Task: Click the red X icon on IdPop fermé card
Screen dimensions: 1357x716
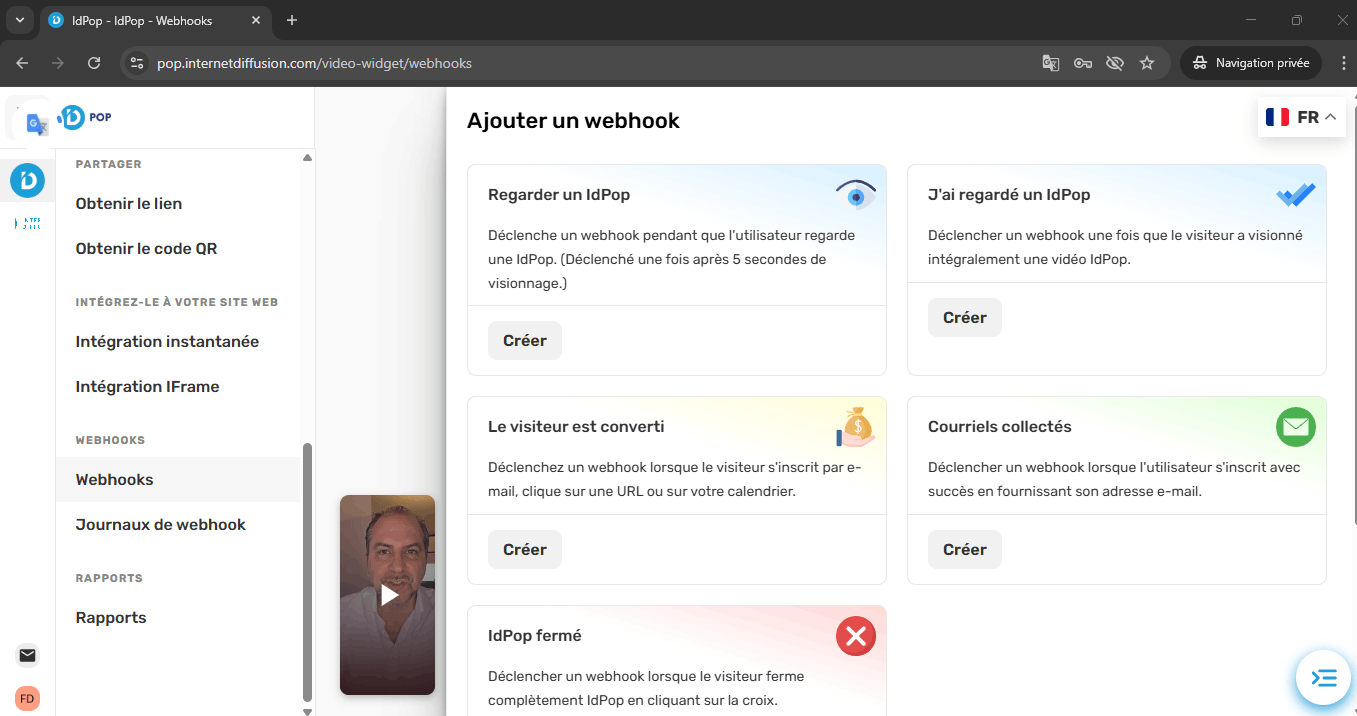Action: (x=856, y=636)
